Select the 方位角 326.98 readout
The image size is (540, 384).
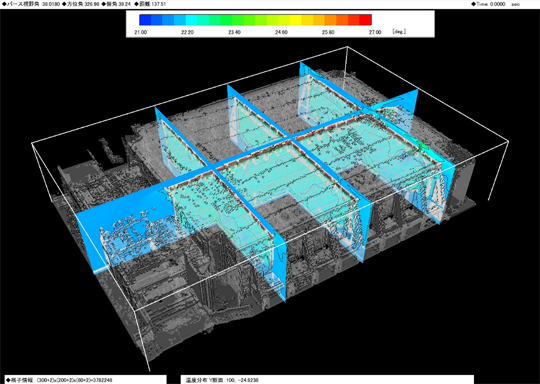point(81,4)
